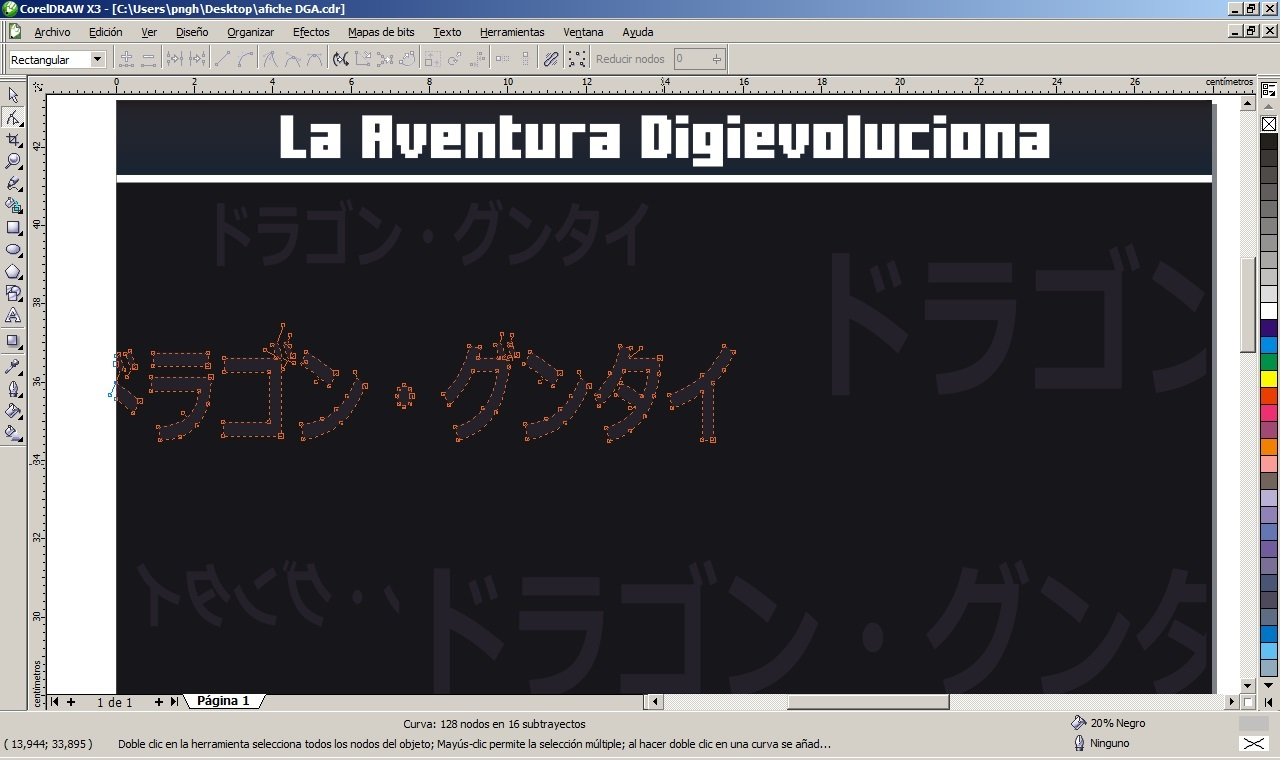Viewport: 1281px width, 760px height.
Task: Break curve at node button
Action: [x=197, y=59]
